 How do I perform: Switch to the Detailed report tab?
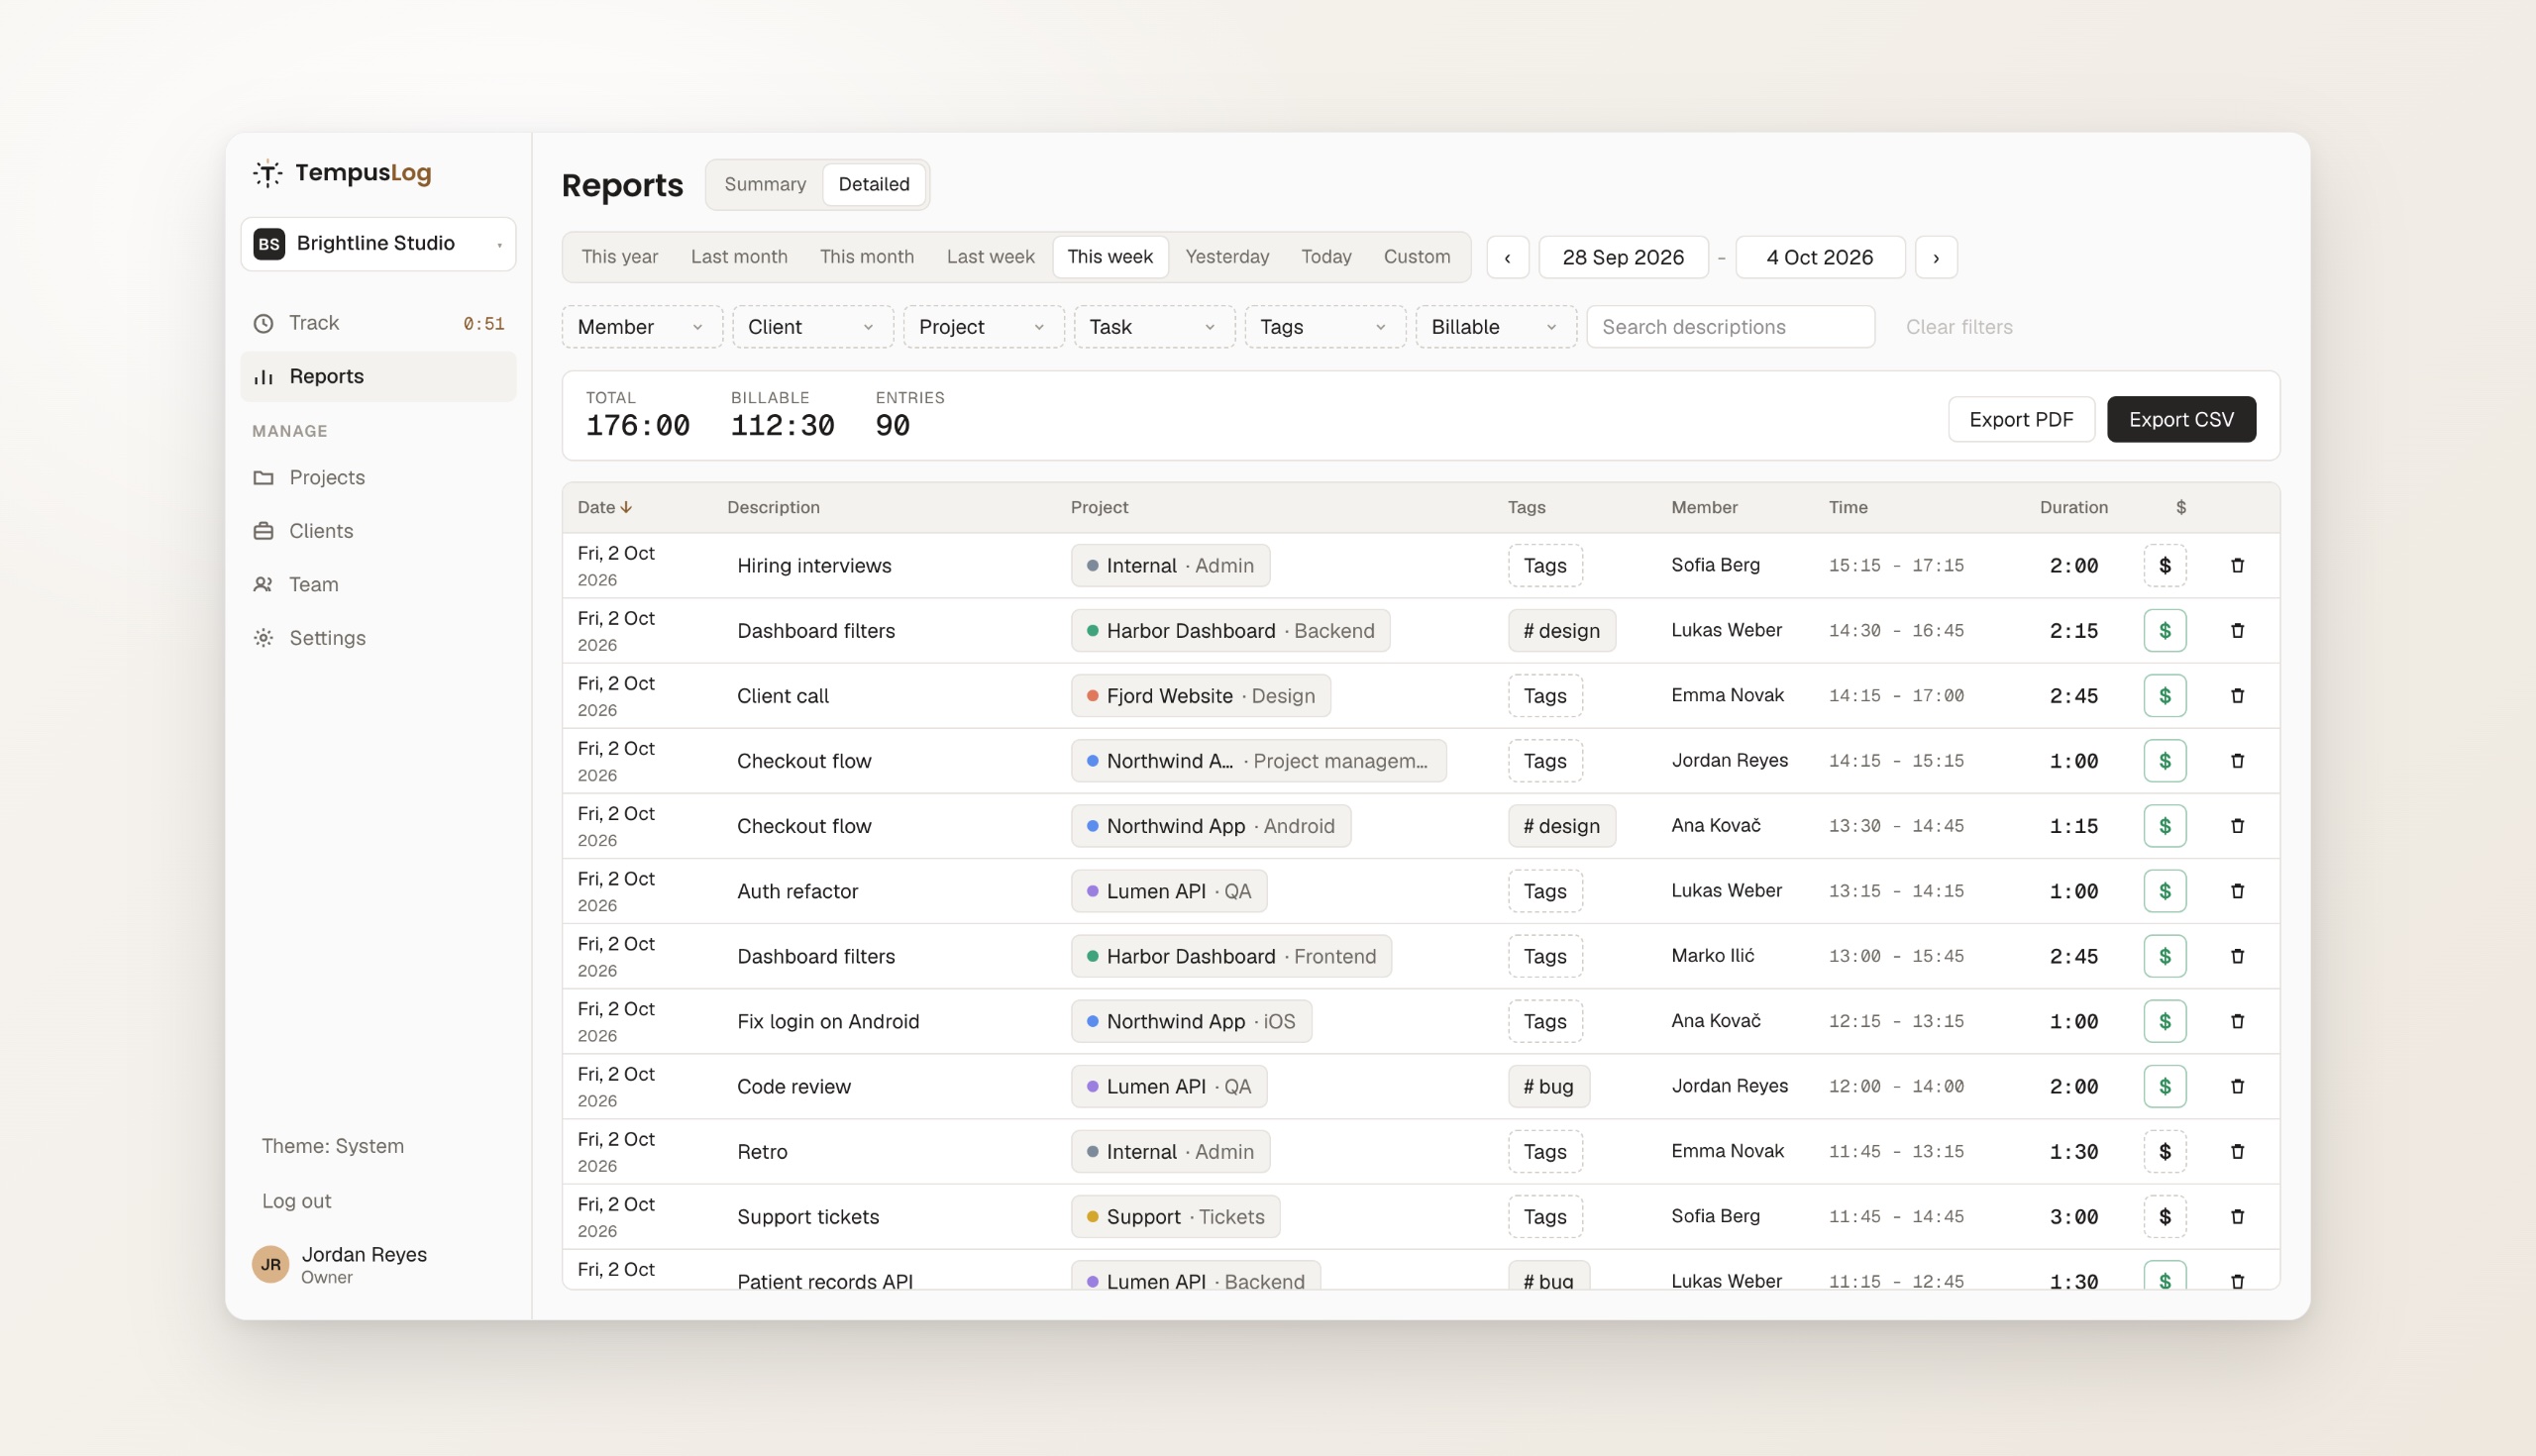coord(874,185)
